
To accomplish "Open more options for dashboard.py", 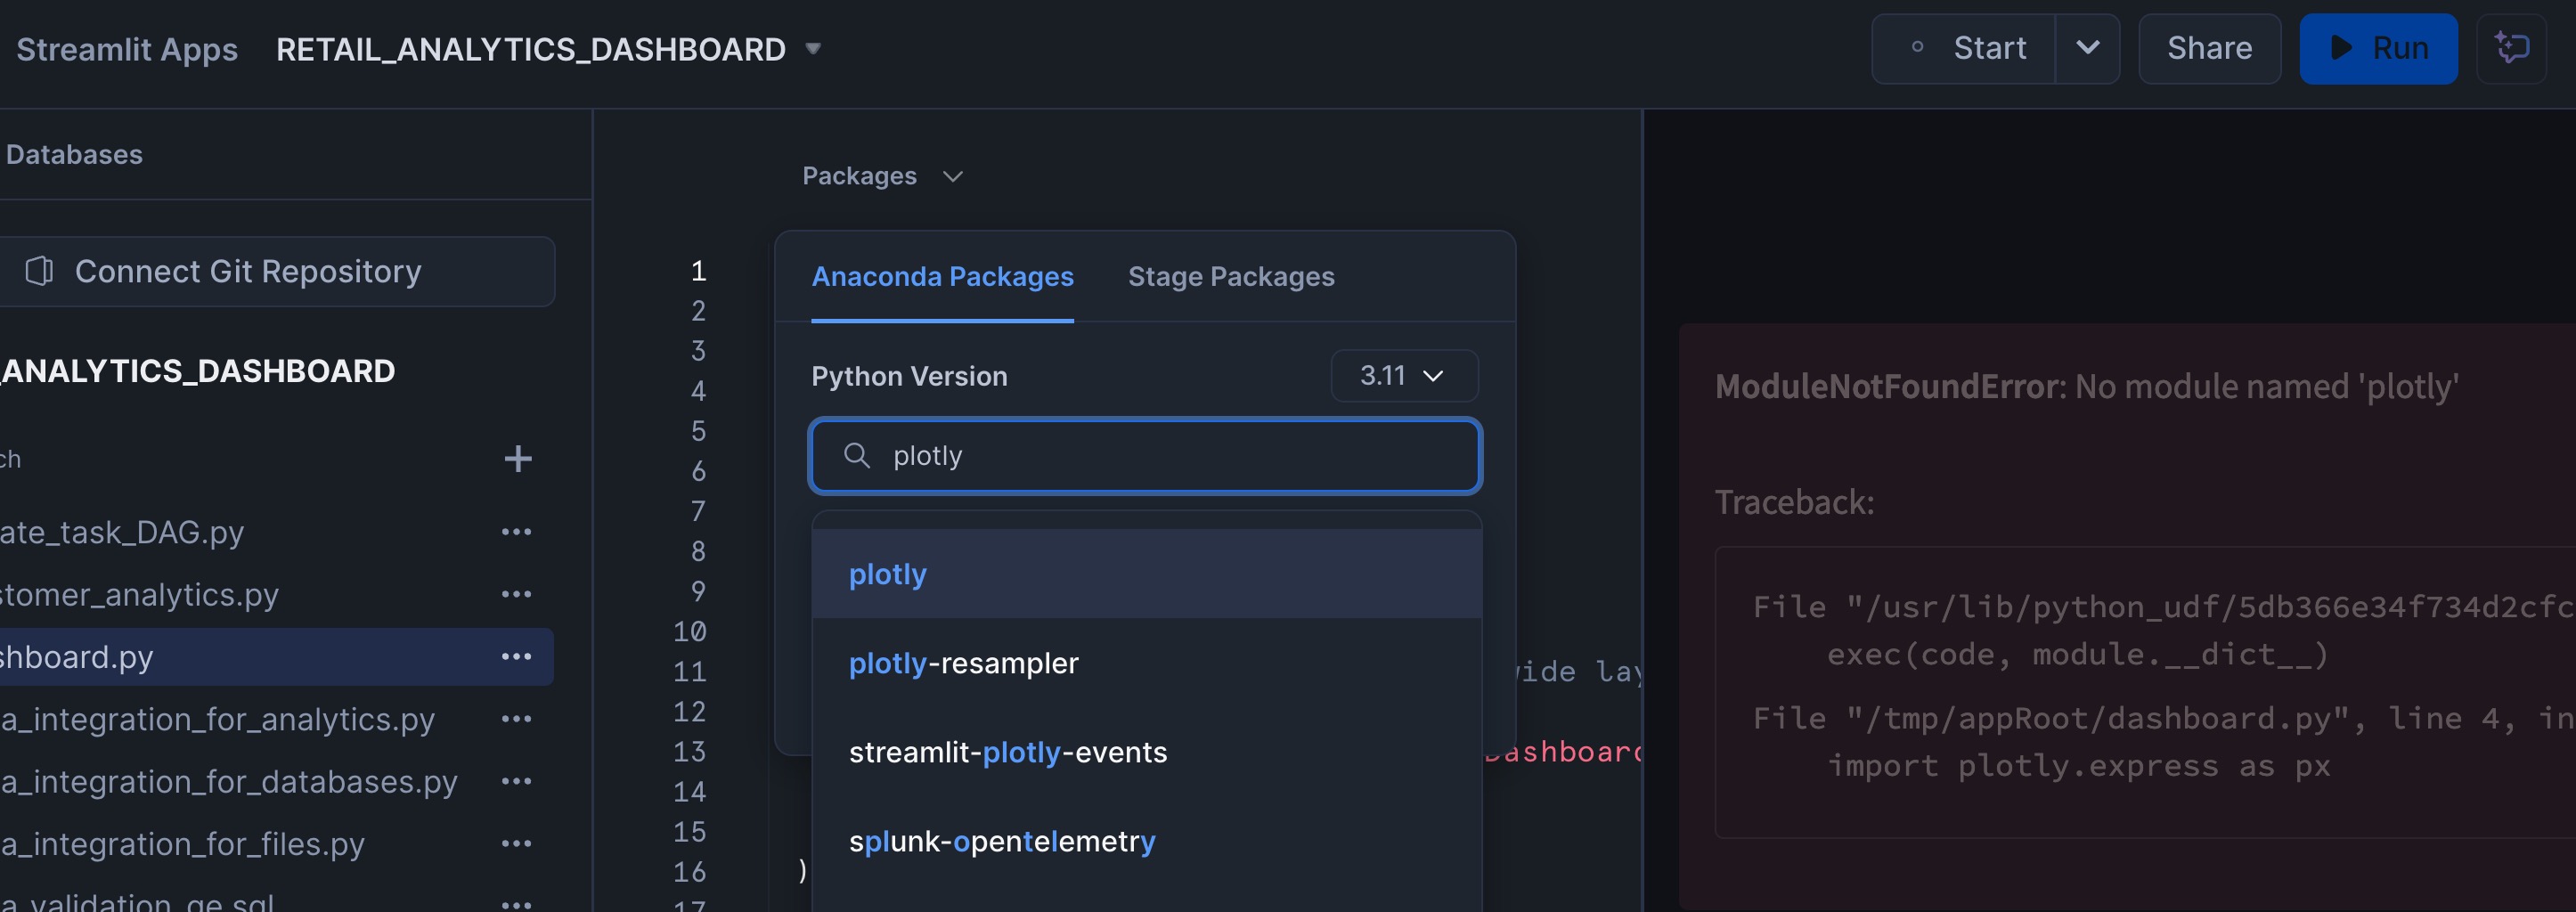I will (516, 657).
